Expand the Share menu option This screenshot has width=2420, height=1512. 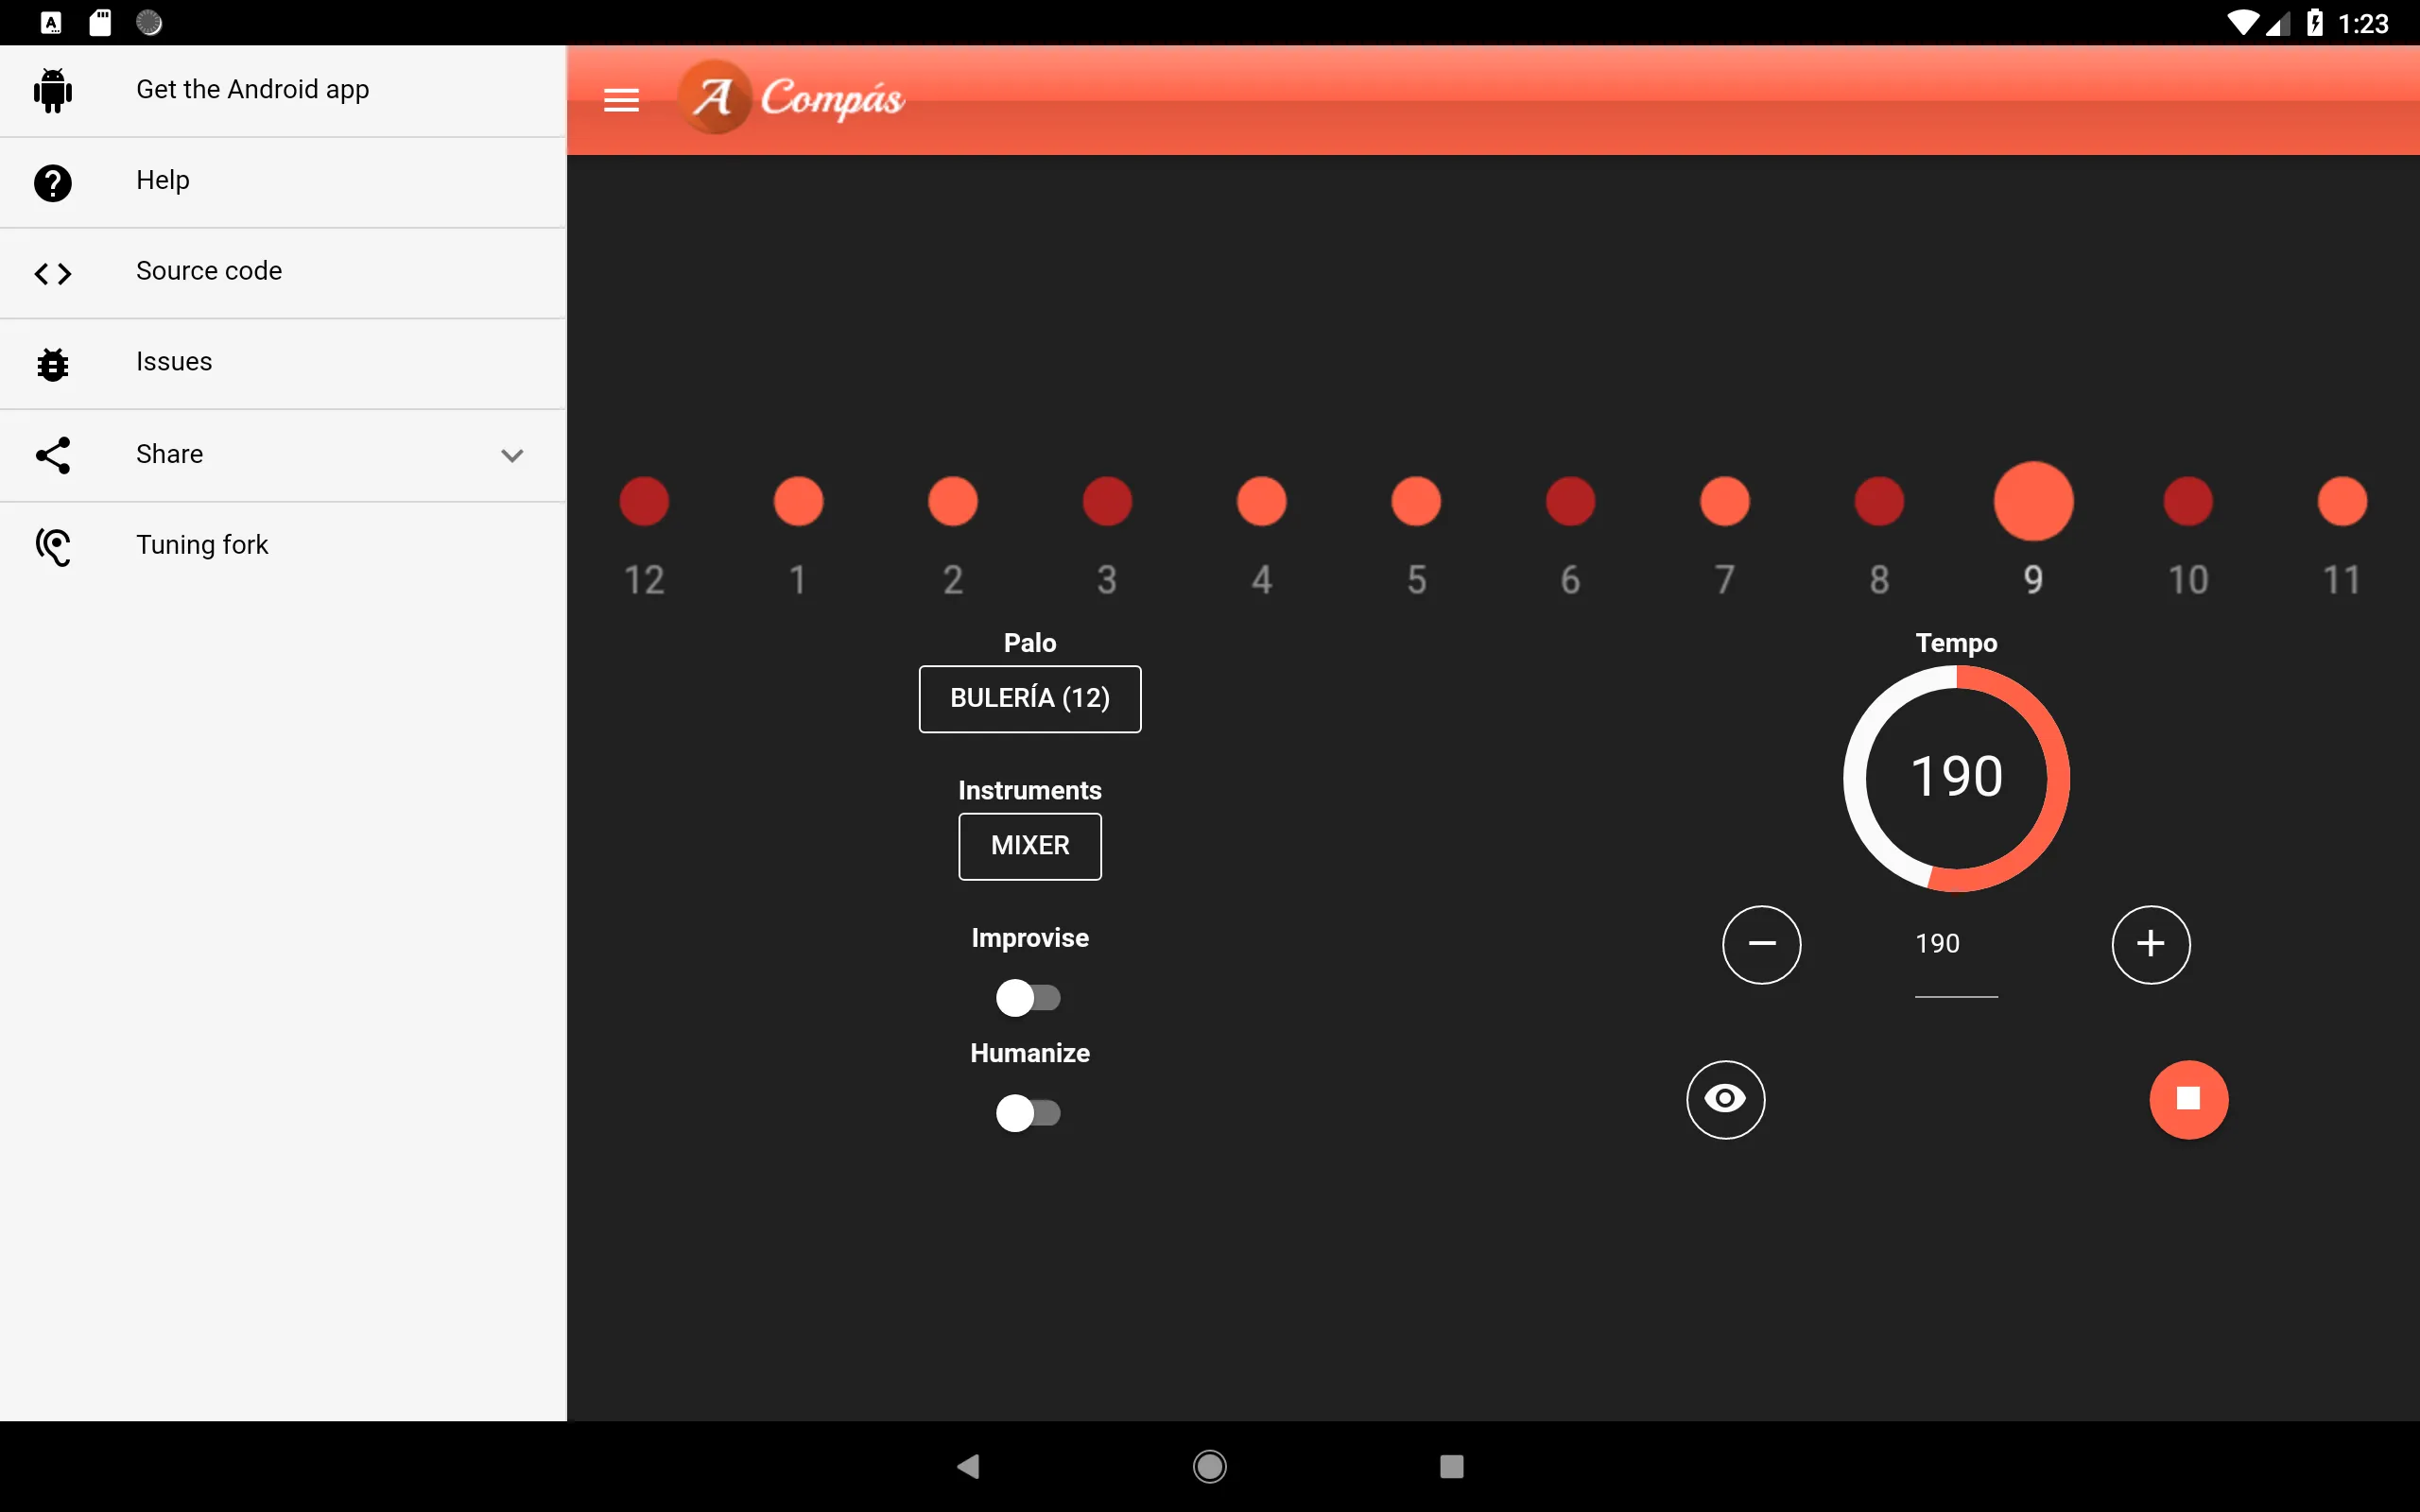(x=510, y=453)
